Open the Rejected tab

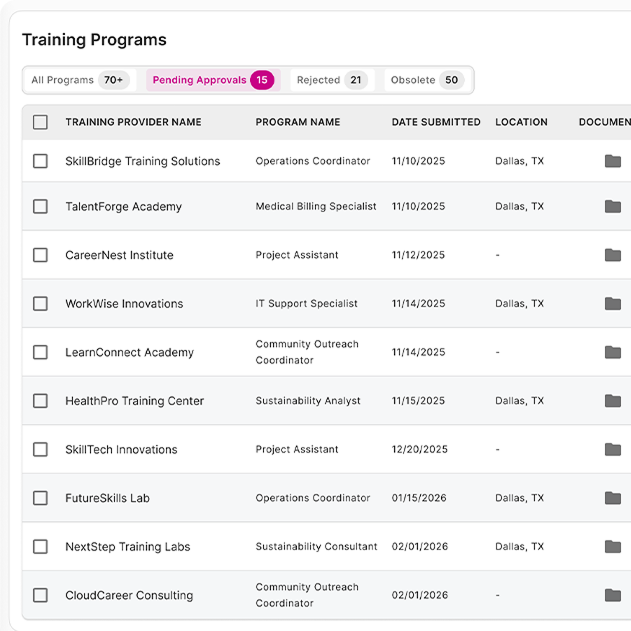click(330, 80)
